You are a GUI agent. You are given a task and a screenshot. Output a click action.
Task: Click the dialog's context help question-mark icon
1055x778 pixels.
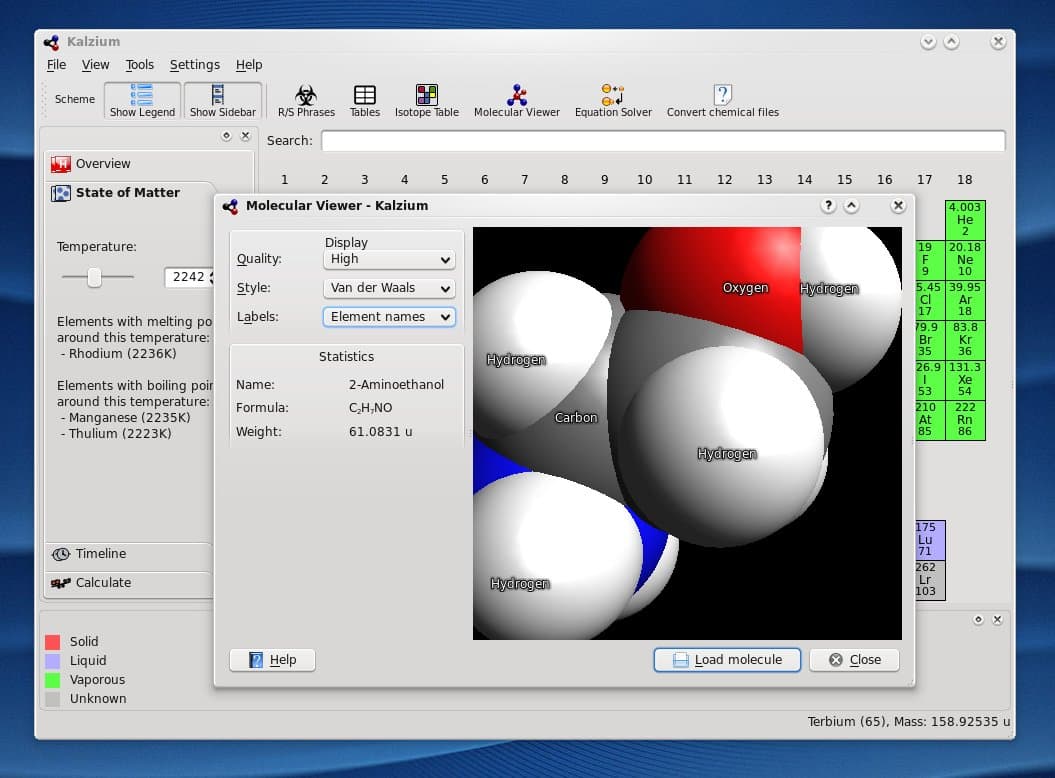[828, 205]
